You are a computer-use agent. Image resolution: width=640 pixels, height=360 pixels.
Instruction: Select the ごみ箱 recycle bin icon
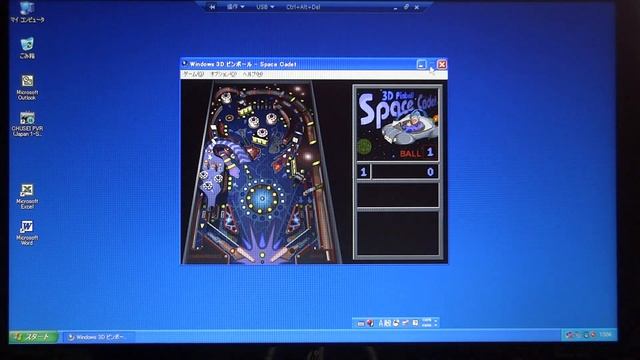(27, 48)
